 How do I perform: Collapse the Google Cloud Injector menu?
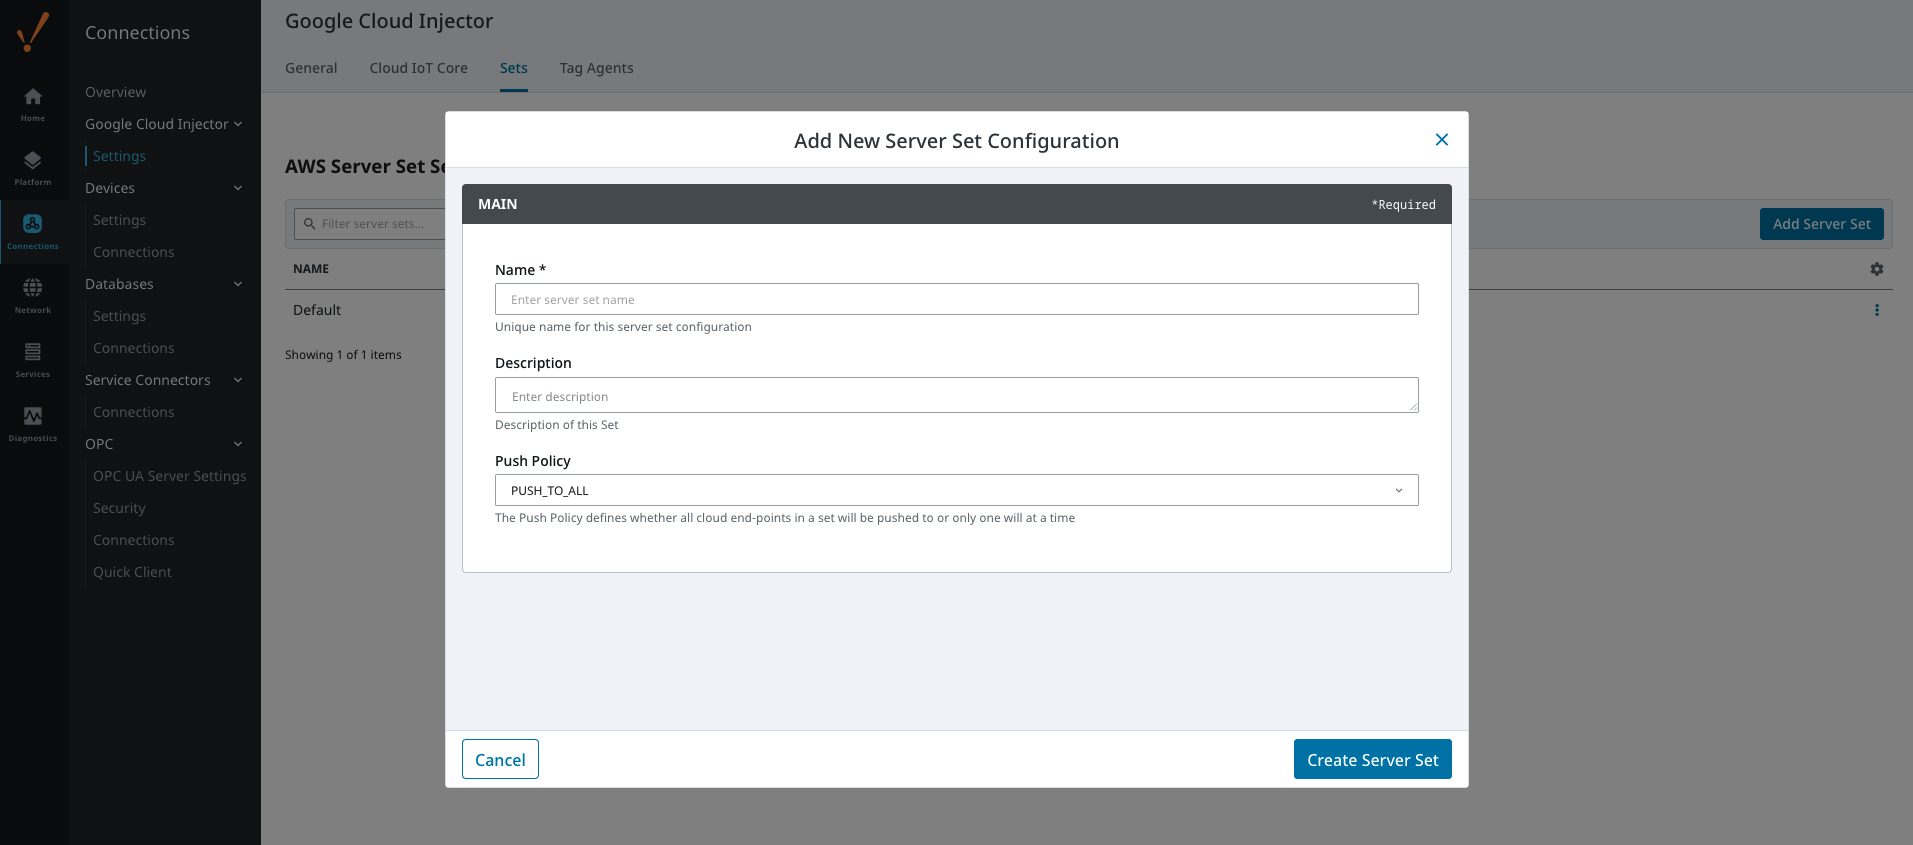pyautogui.click(x=238, y=124)
